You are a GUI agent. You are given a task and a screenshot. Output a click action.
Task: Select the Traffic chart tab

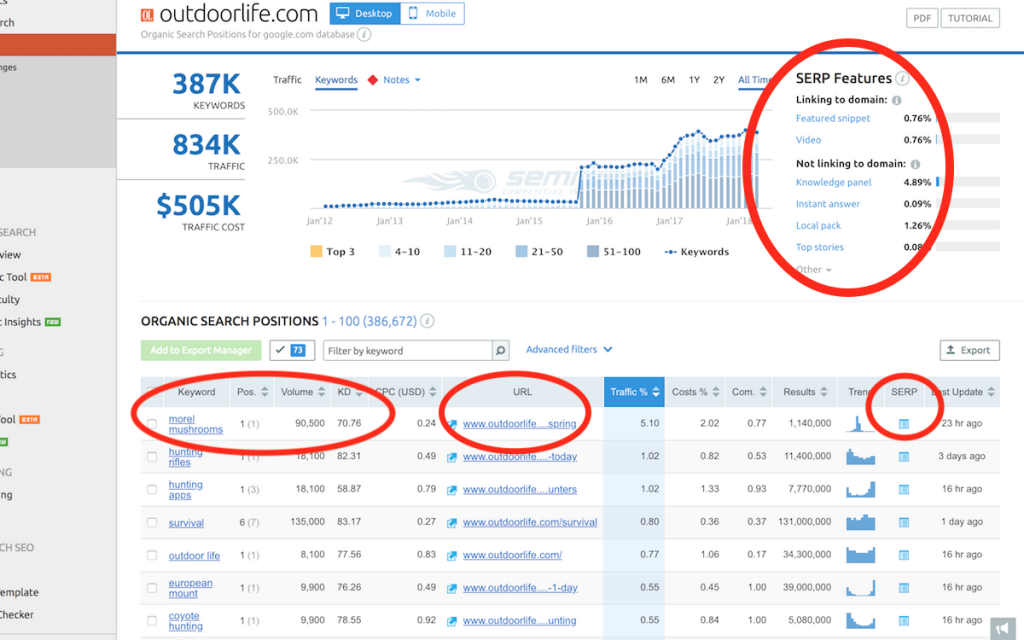point(287,80)
